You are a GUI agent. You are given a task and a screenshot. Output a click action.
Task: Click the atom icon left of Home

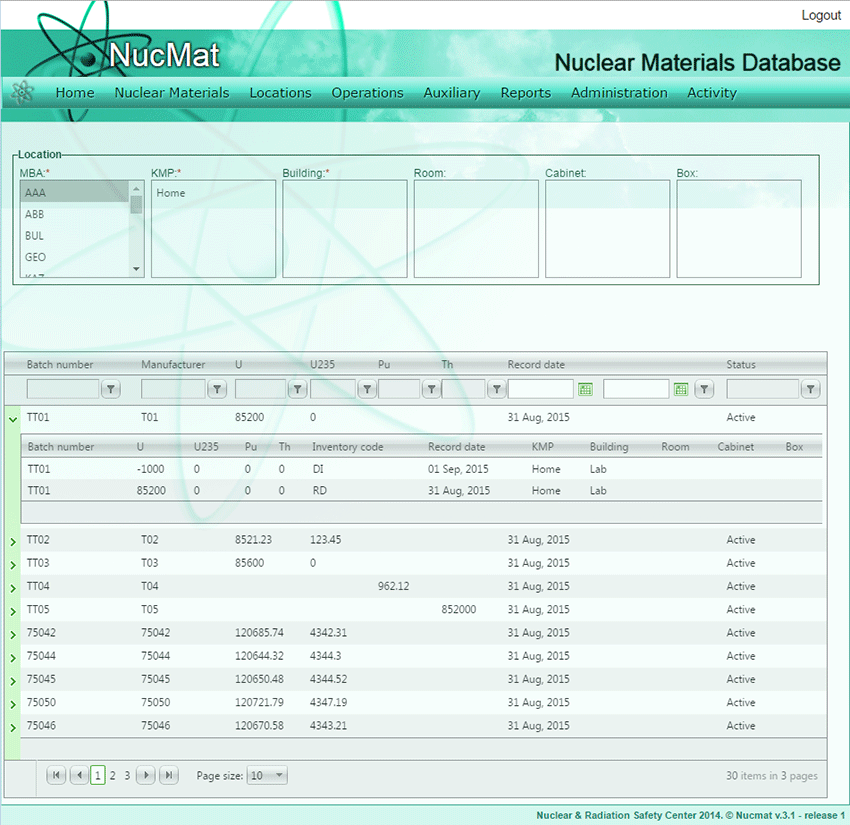(x=22, y=93)
